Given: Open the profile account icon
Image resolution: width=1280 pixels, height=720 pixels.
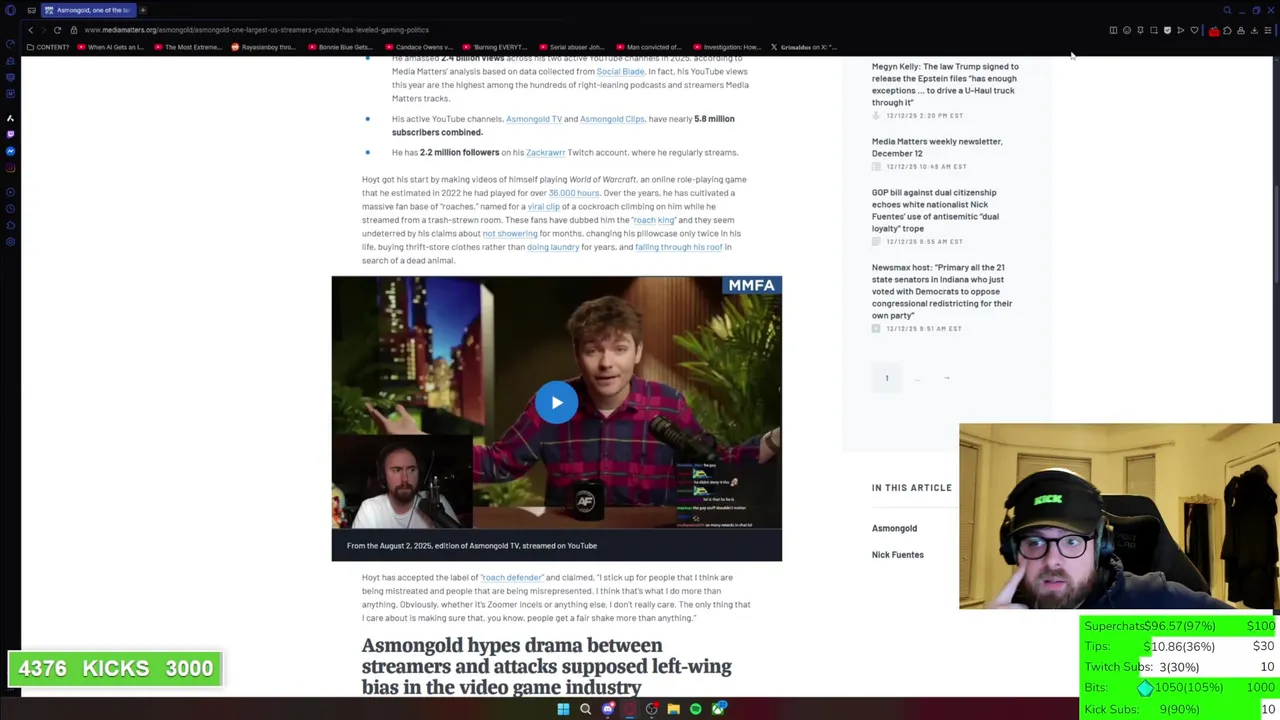Looking at the screenshot, I should (x=1241, y=31).
